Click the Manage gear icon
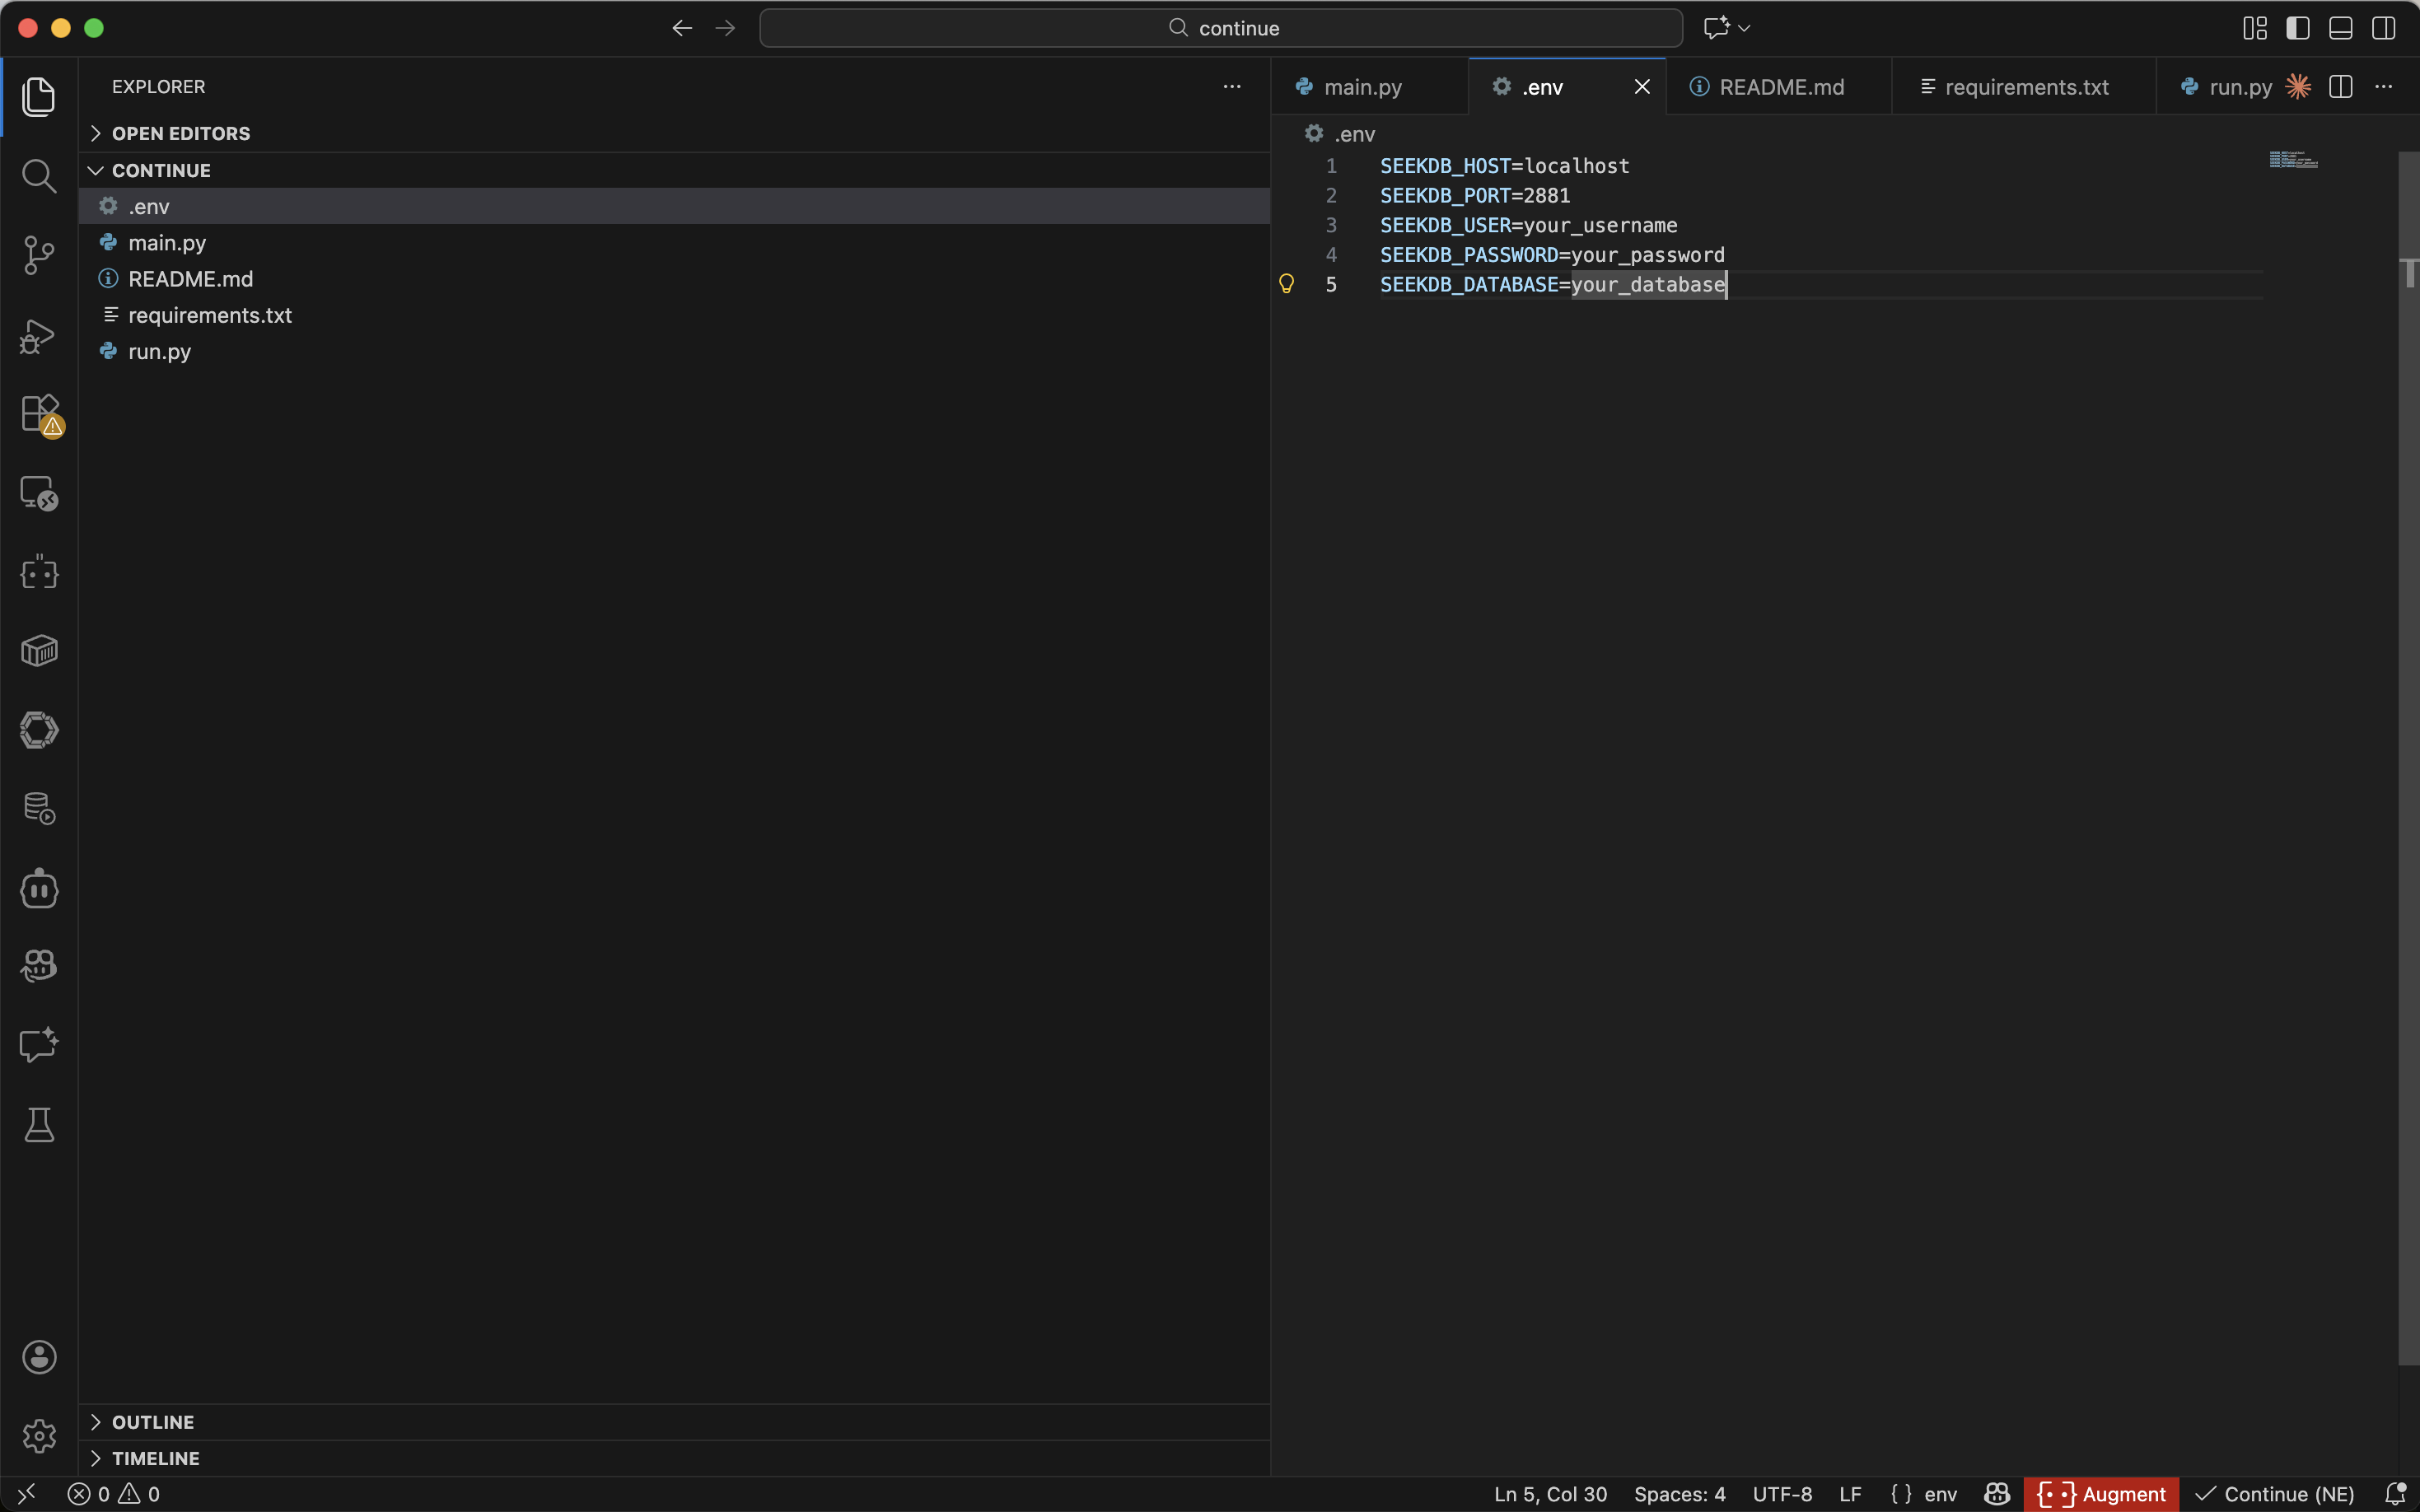 [x=38, y=1436]
